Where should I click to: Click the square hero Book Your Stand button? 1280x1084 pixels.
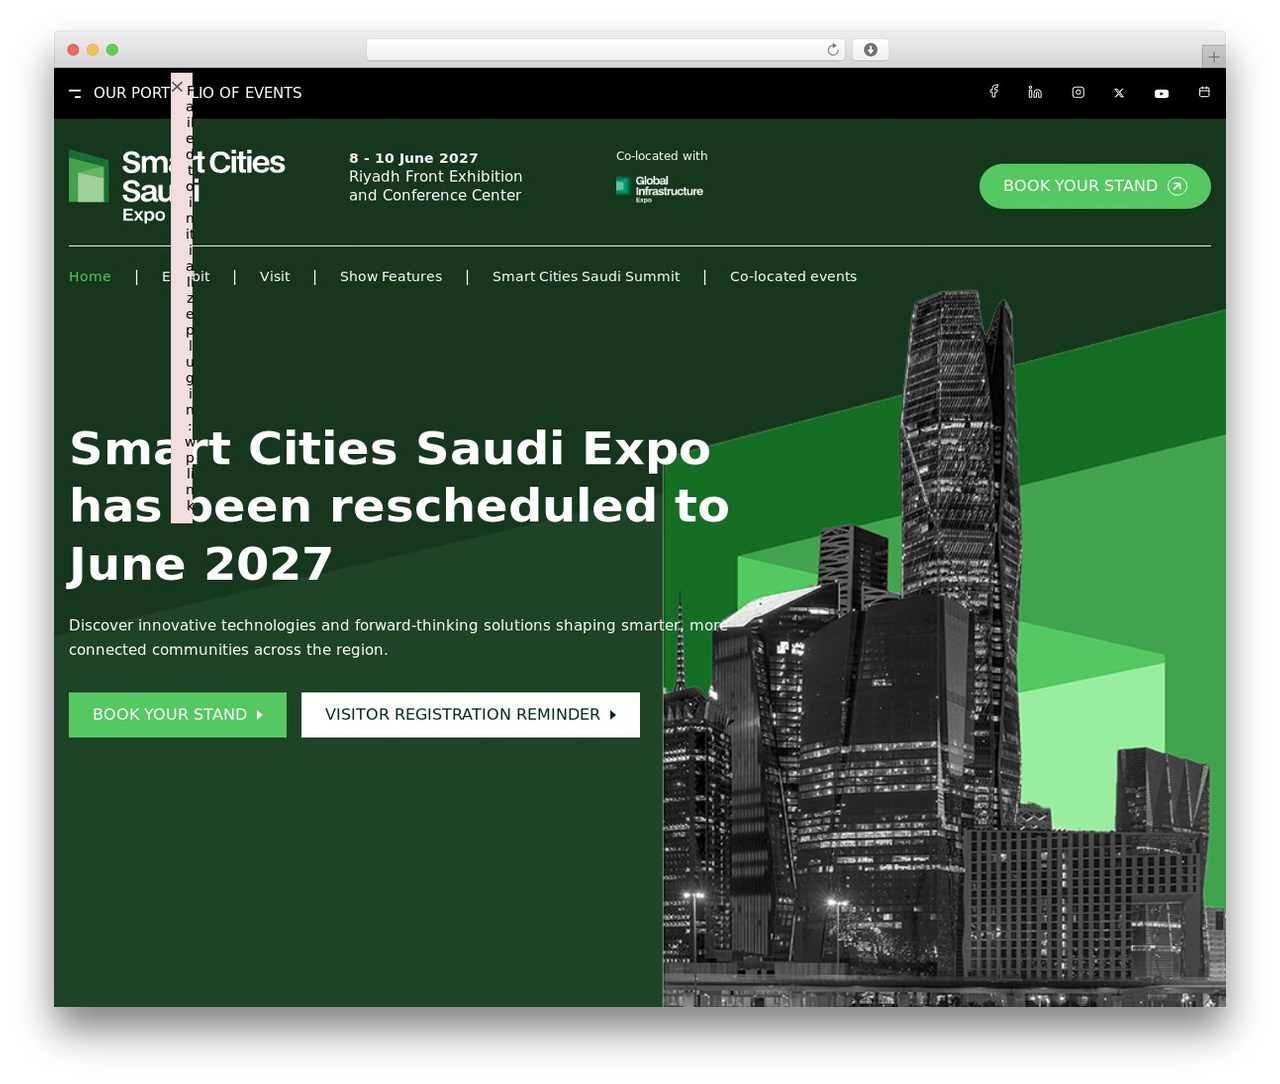[178, 715]
